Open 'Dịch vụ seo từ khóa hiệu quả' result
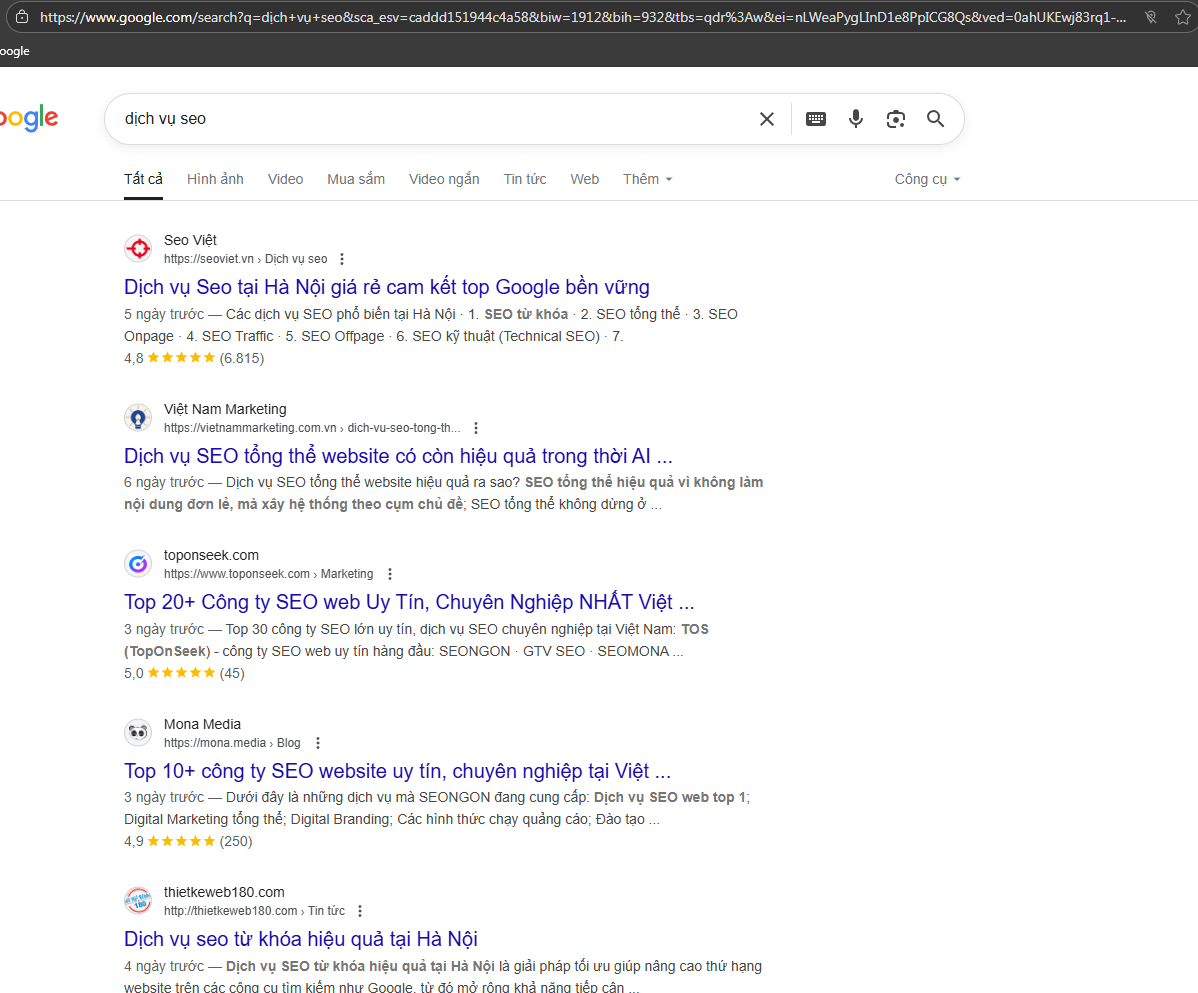The image size is (1198, 993). tap(301, 939)
